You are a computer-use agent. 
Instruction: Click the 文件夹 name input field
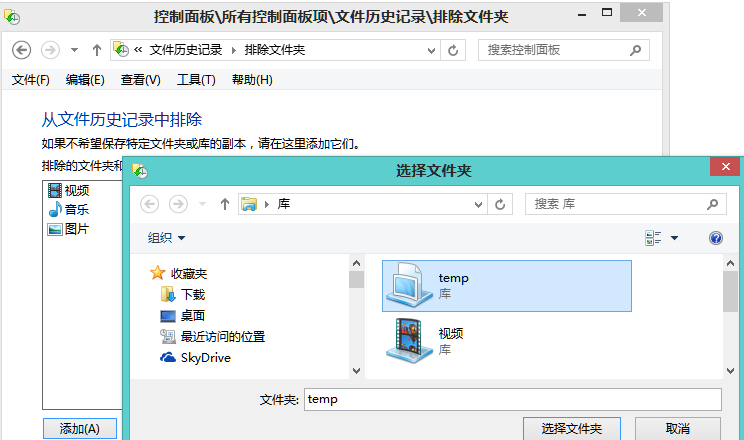(512, 399)
